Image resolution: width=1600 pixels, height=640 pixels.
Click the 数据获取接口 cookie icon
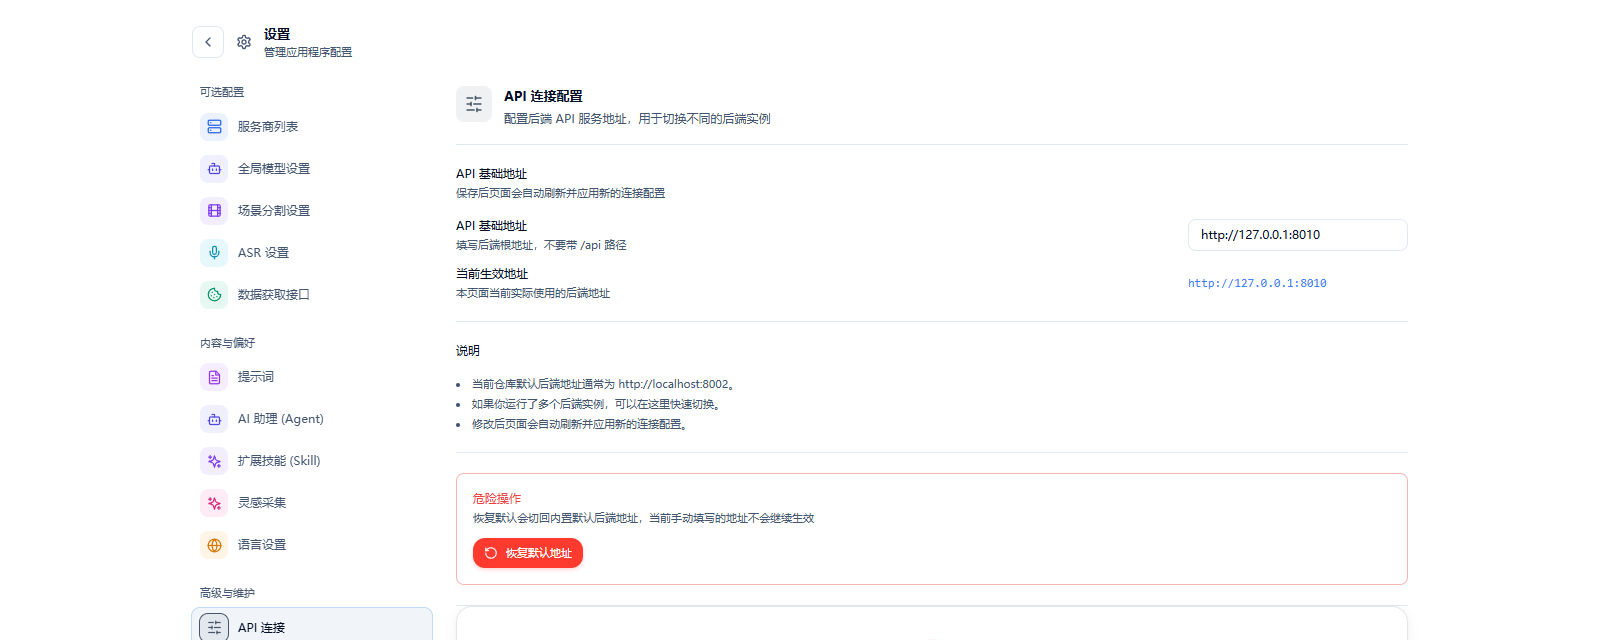[x=214, y=295]
